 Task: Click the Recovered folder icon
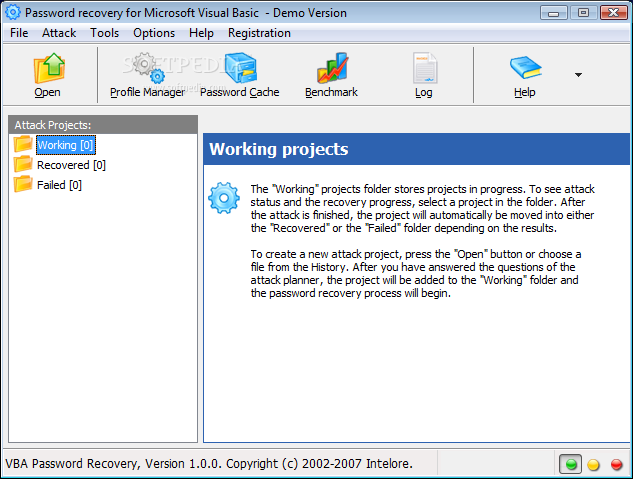pyautogui.click(x=23, y=164)
